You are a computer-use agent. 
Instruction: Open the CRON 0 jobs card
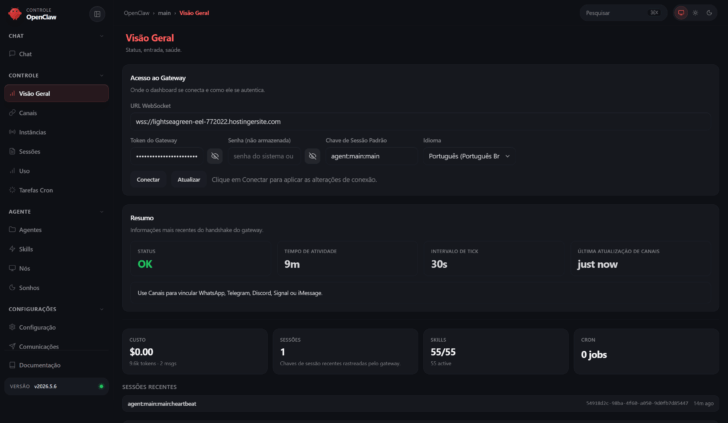(x=646, y=351)
